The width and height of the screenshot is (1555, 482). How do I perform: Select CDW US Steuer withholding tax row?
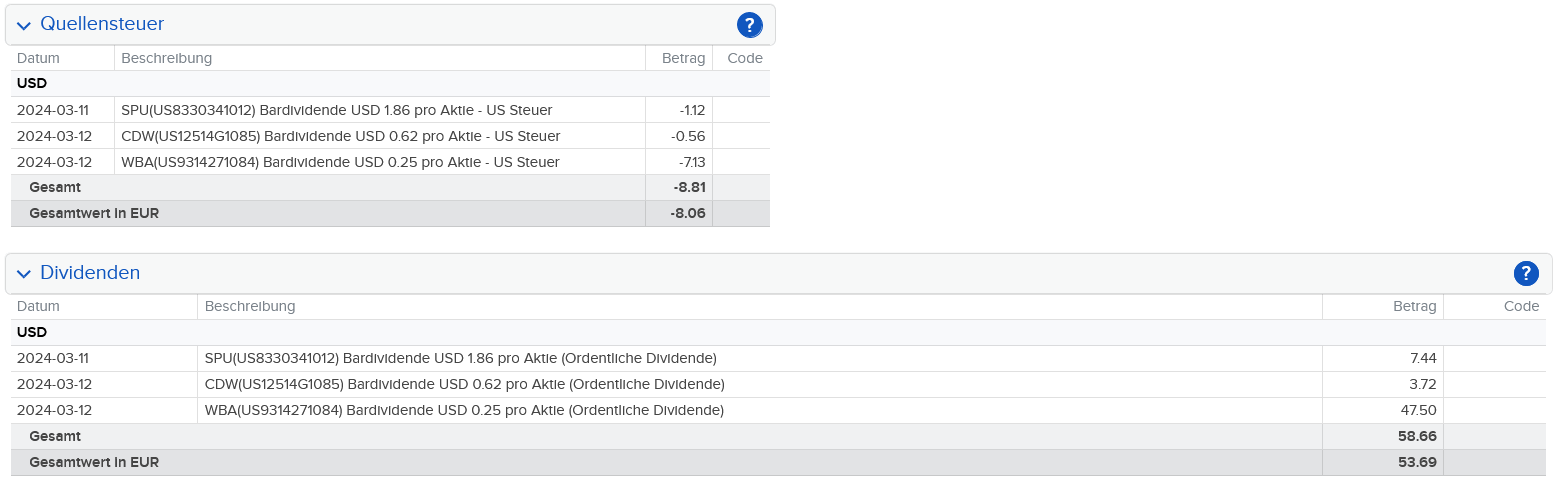click(x=340, y=136)
